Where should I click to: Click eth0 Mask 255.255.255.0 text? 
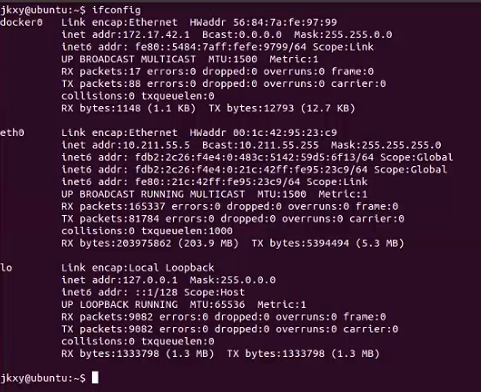[386, 145]
